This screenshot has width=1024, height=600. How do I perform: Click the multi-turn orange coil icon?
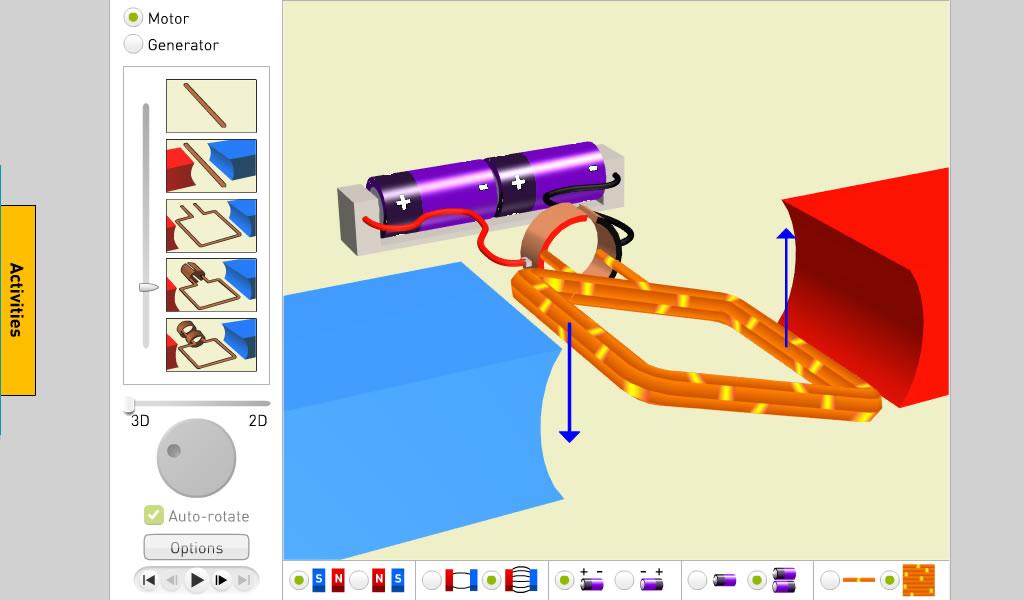point(919,580)
